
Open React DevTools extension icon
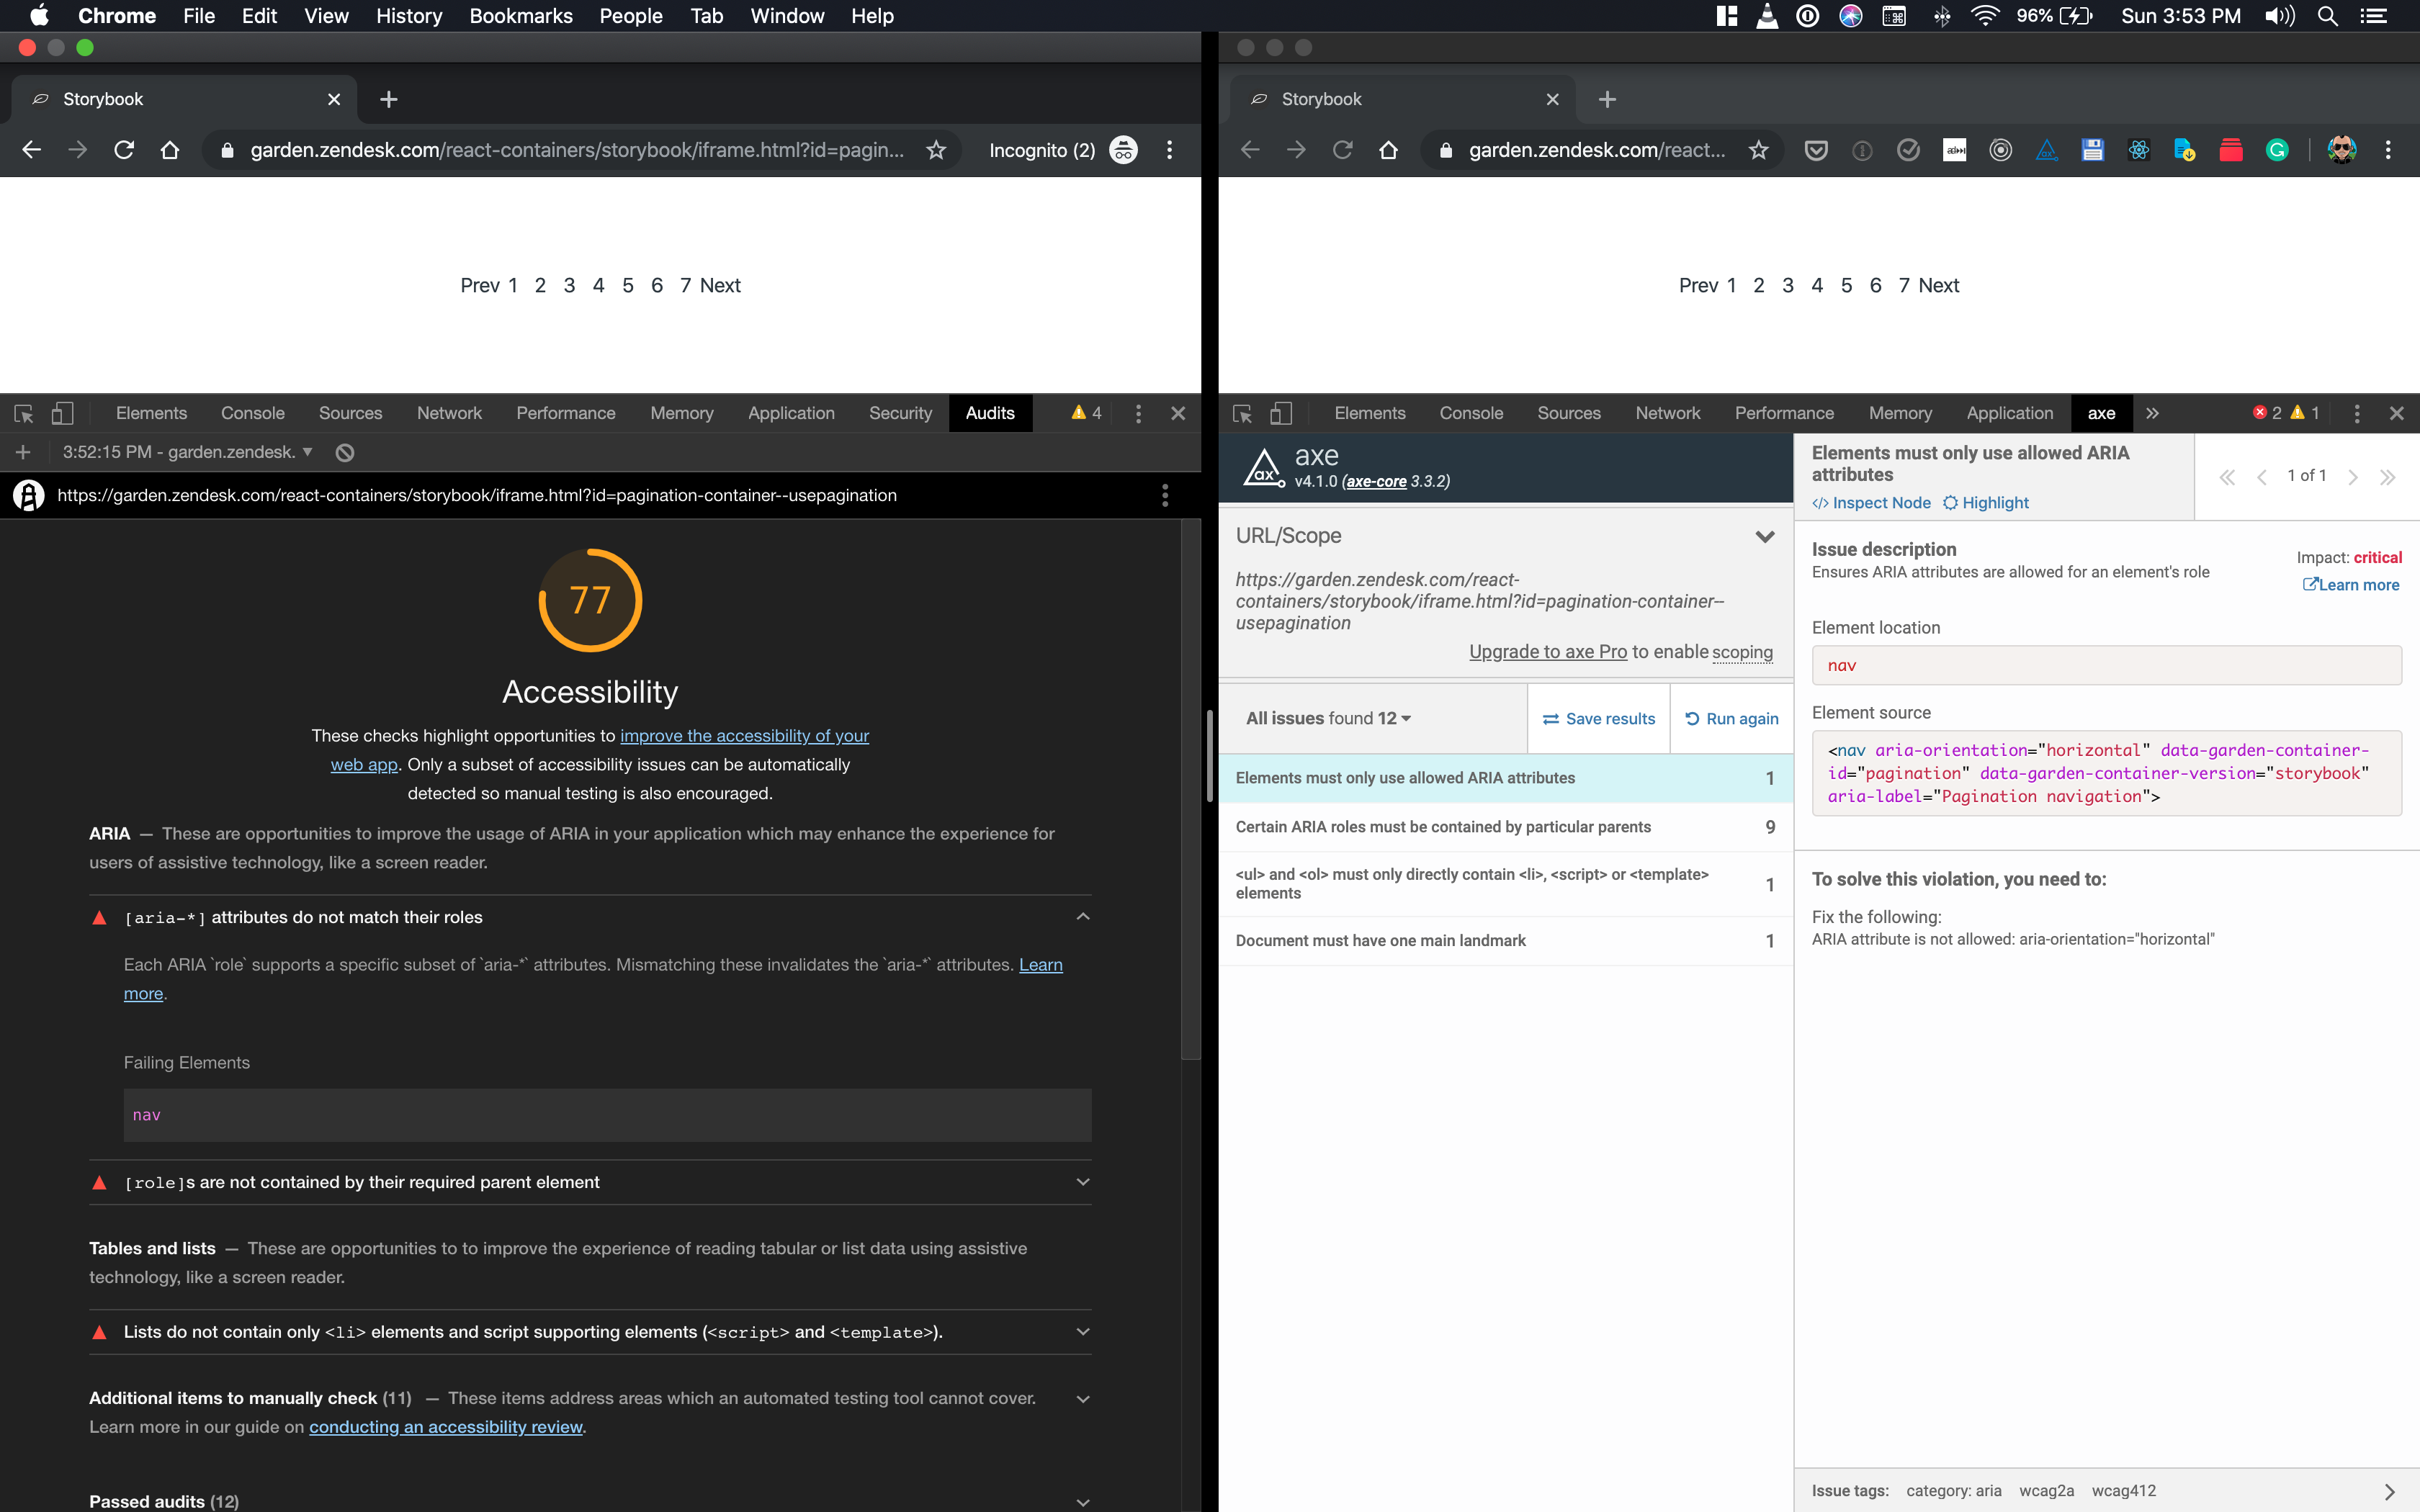pos(2139,150)
